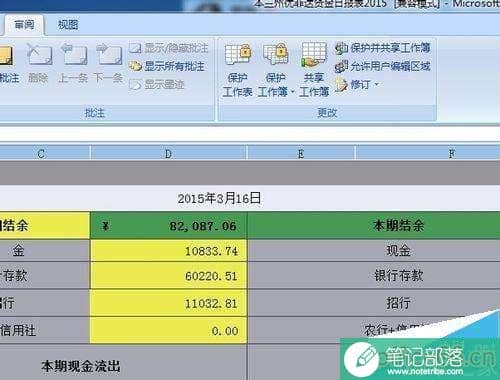This screenshot has width=500, height=380.
Task: Select the green 本期结余 header cell
Action: point(374,225)
